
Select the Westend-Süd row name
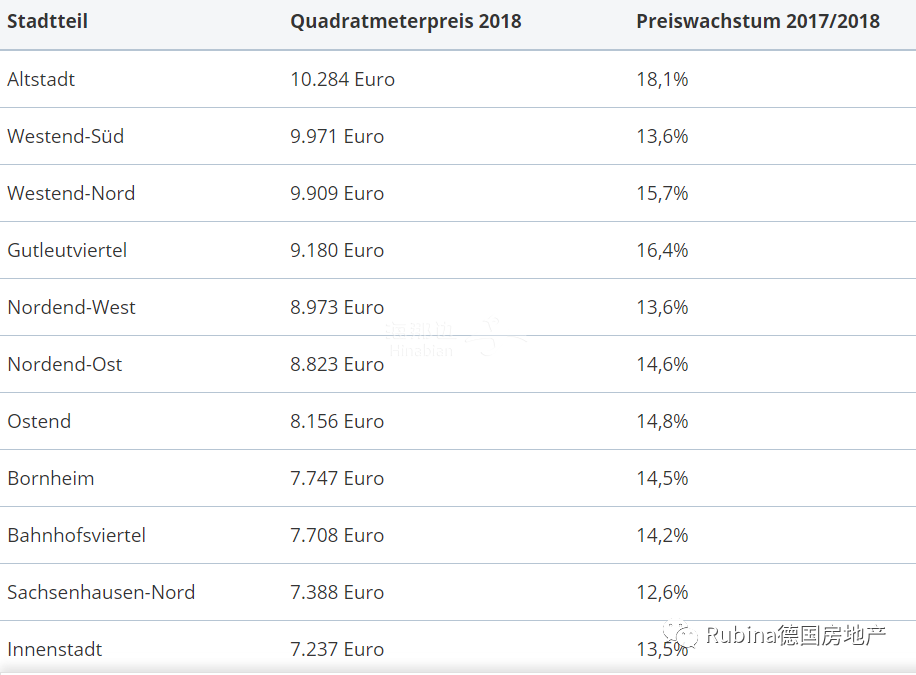(66, 136)
